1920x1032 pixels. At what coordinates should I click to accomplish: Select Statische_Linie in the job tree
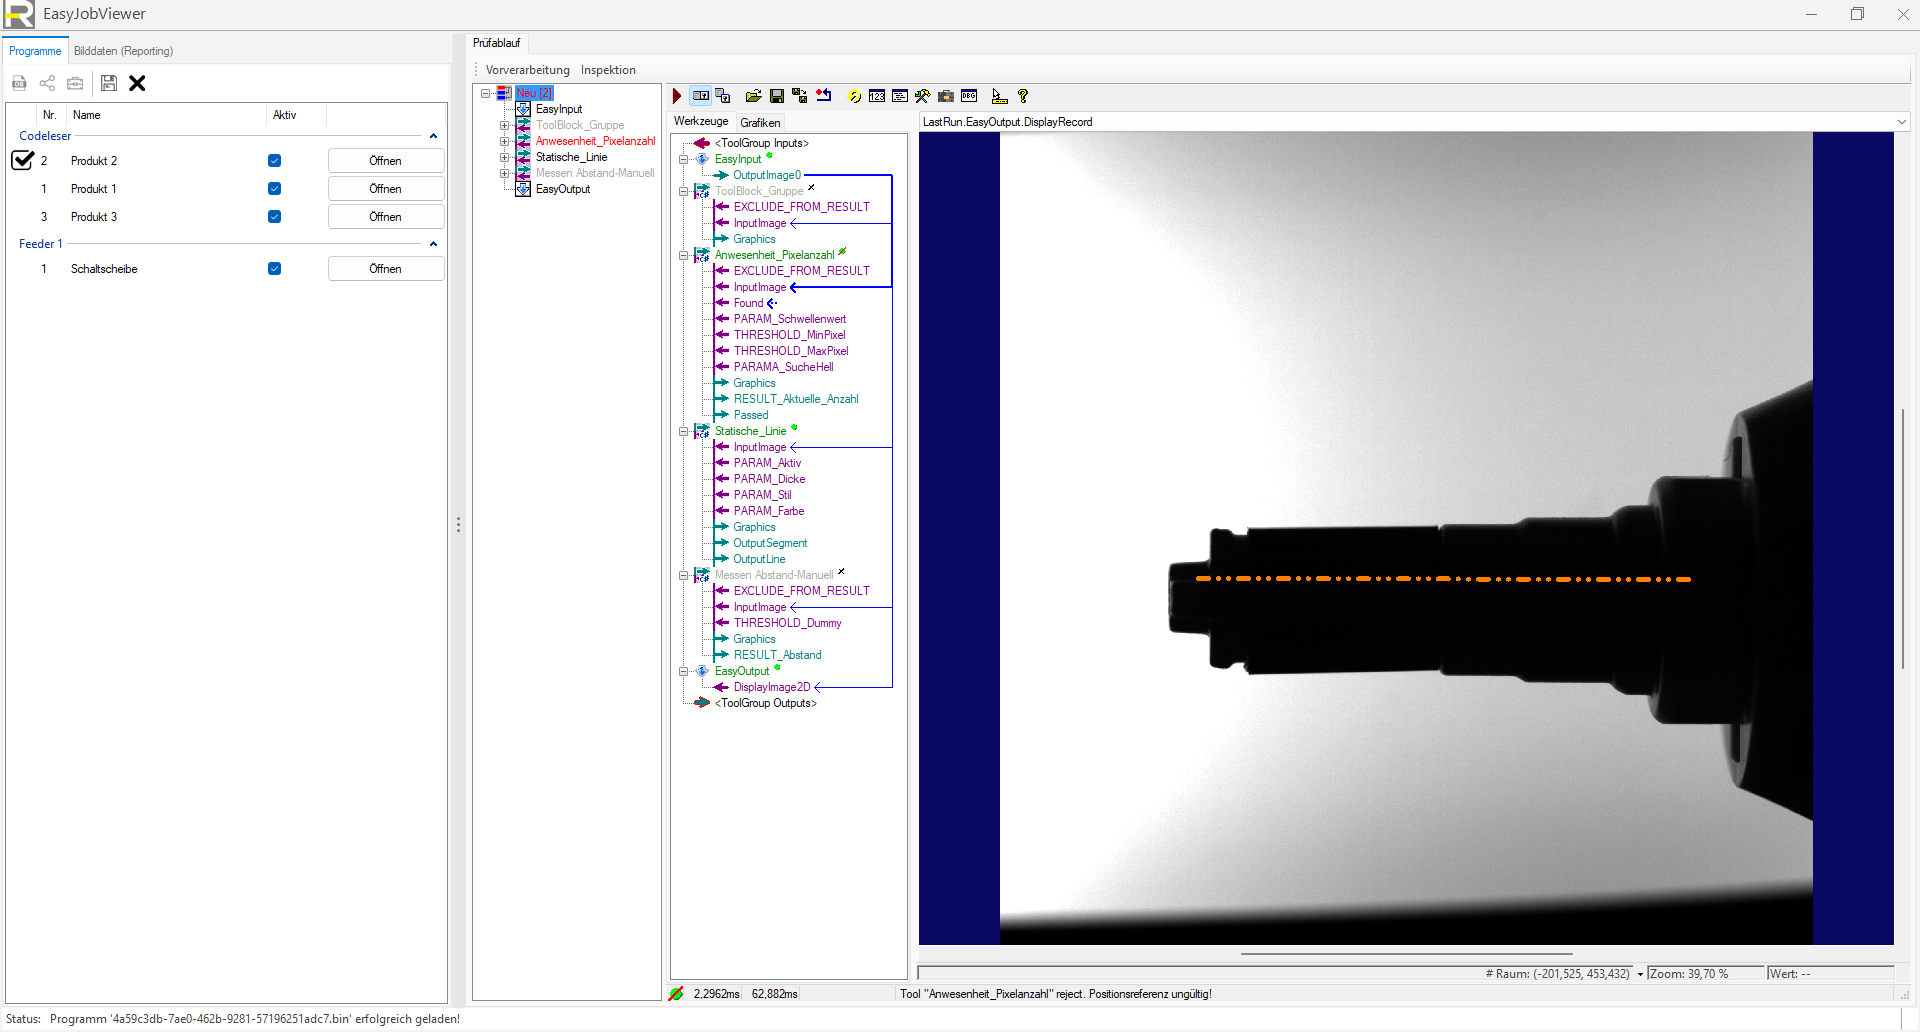pyautogui.click(x=571, y=157)
